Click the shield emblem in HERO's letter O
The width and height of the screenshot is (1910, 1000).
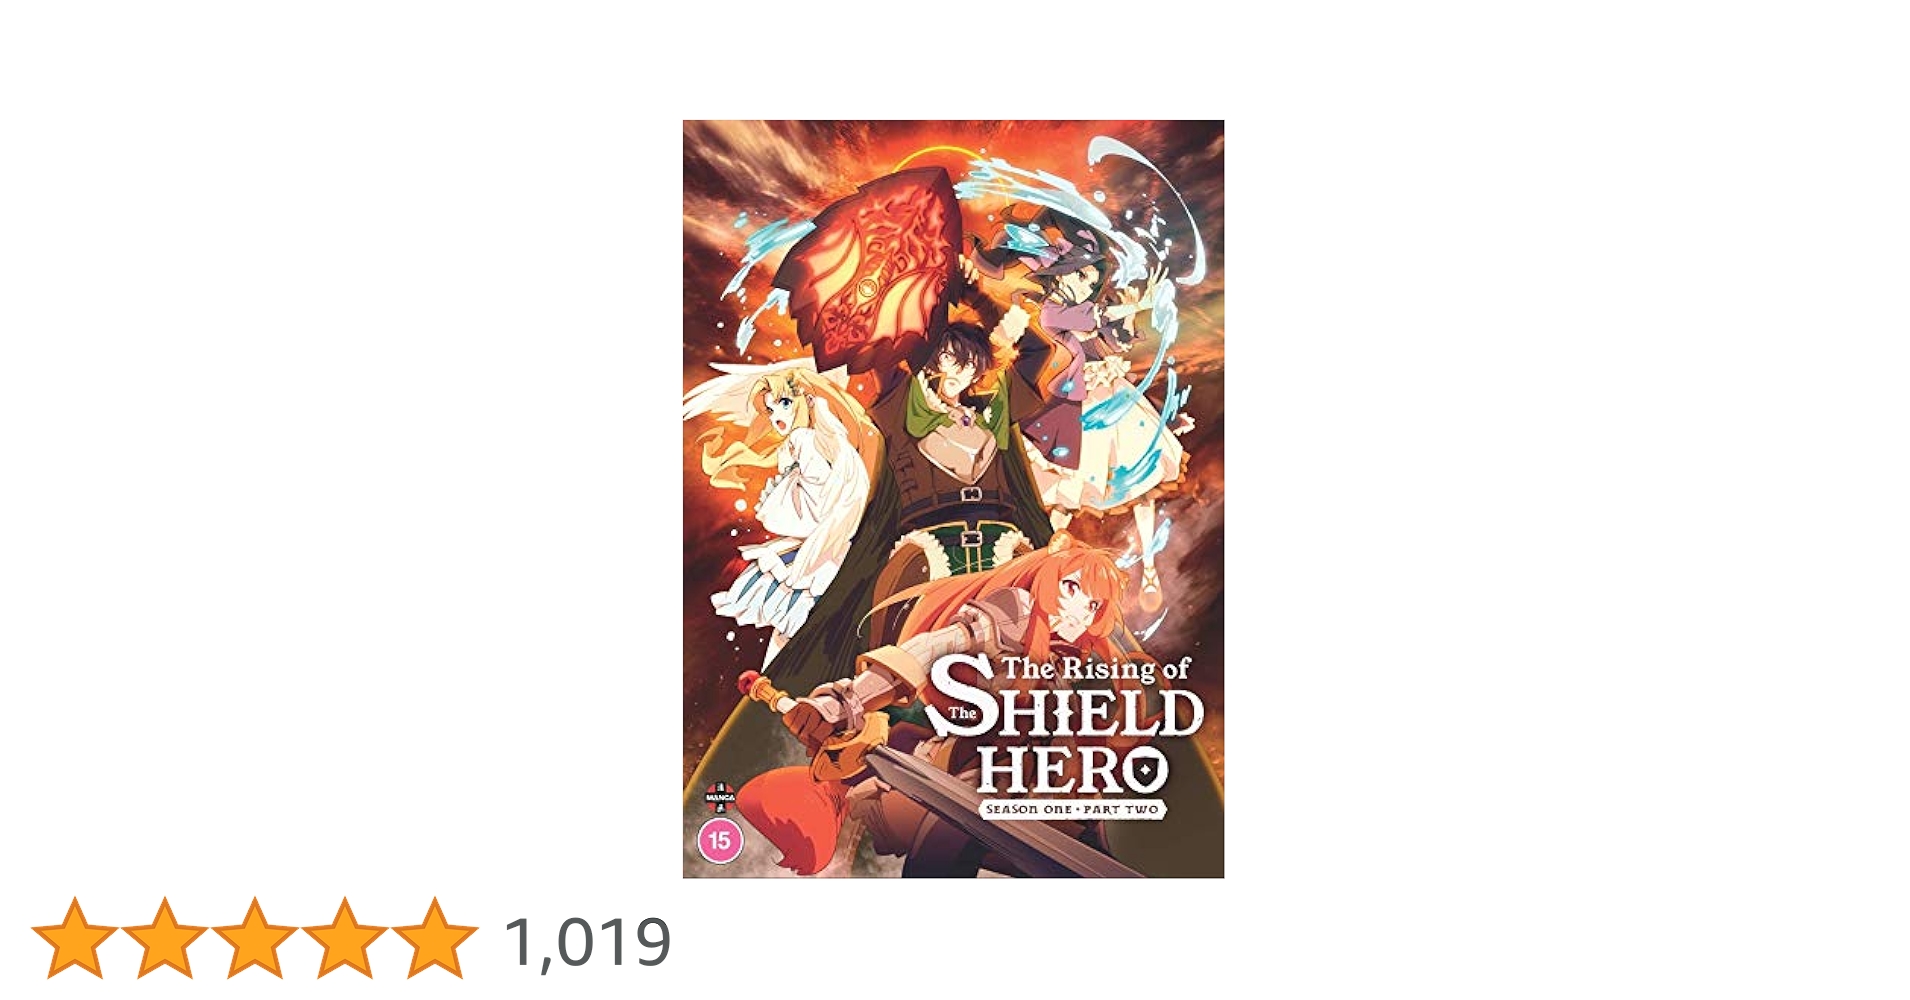1143,771
